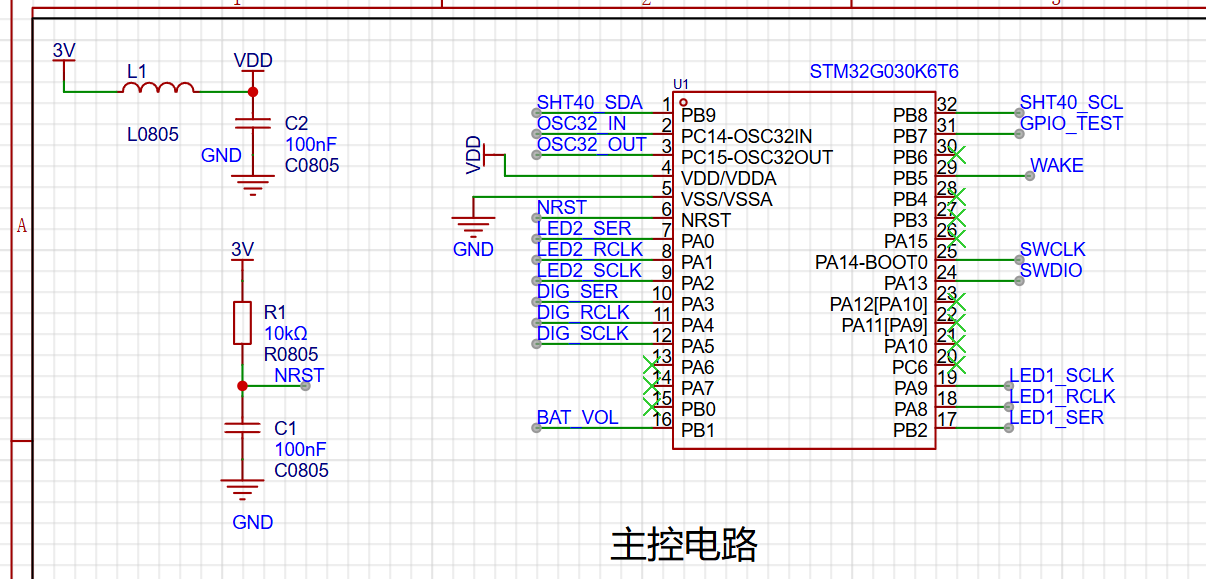Select the NRST net label at pin 6
The image size is (1206, 579).
point(561,207)
